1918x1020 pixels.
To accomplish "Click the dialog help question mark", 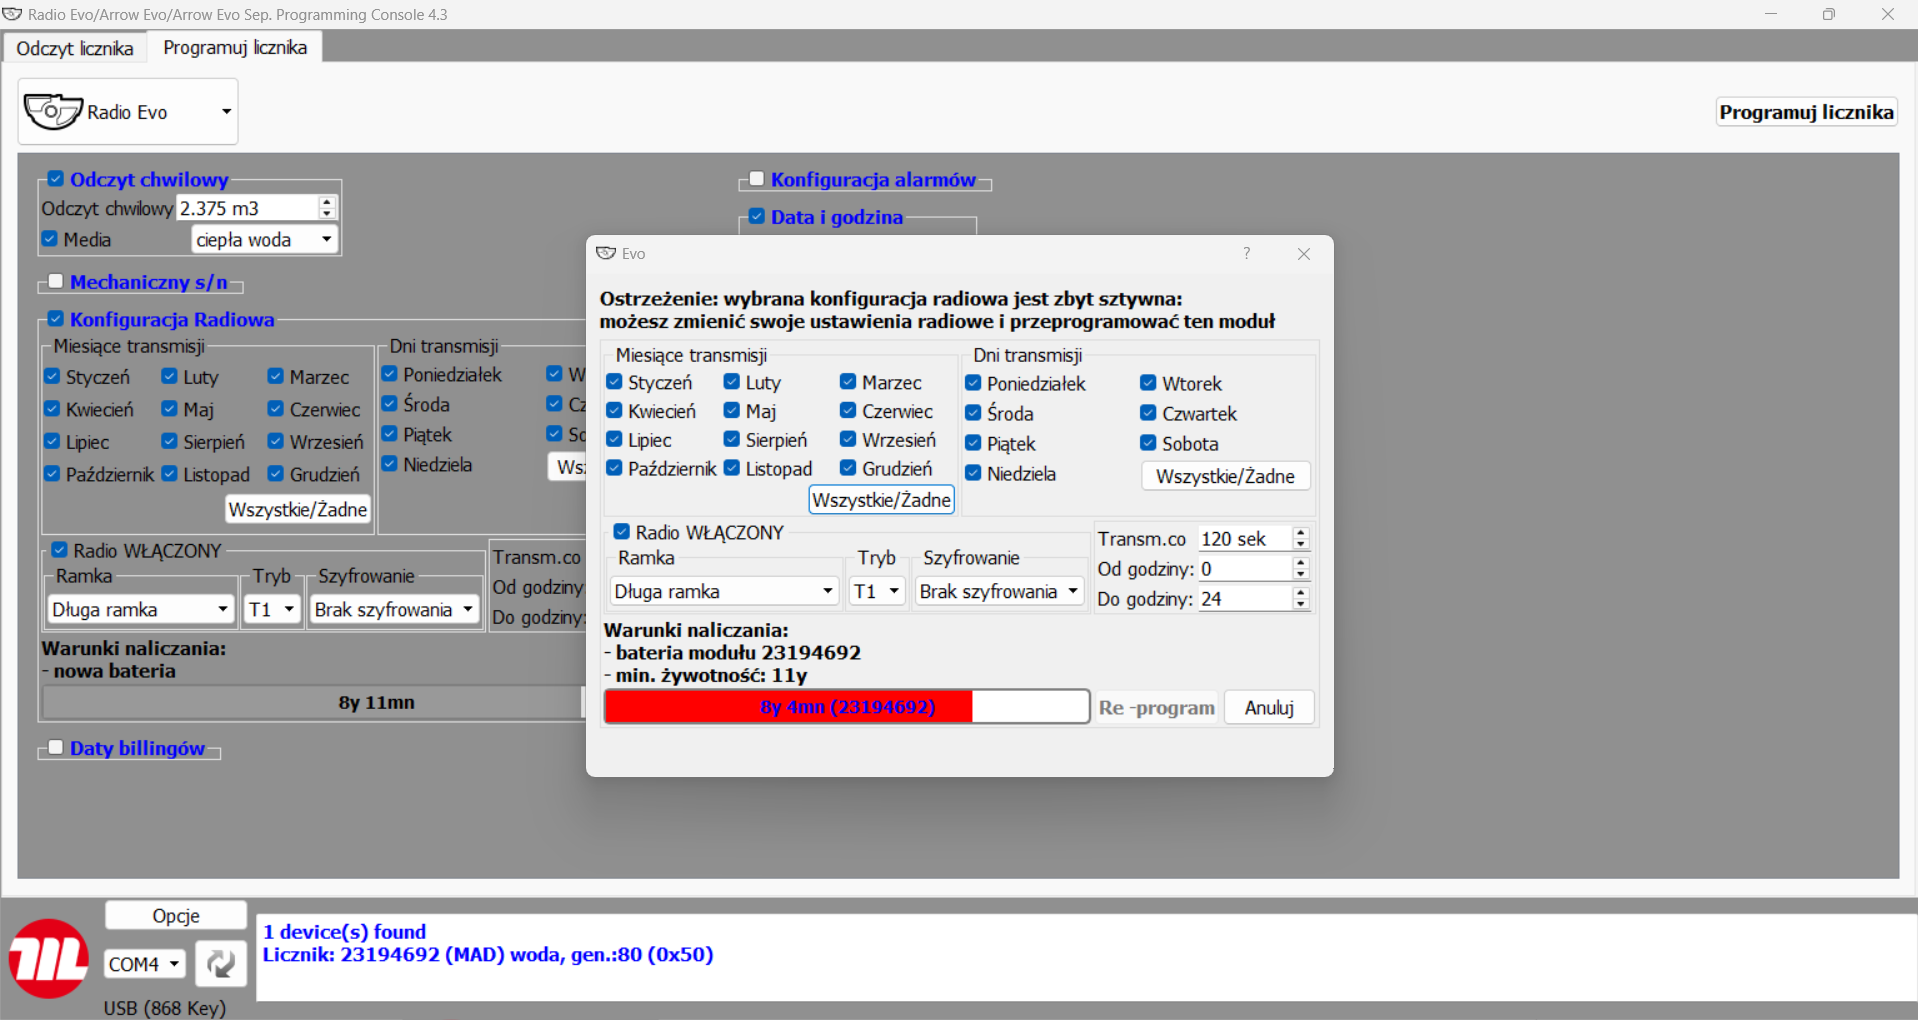I will point(1246,253).
